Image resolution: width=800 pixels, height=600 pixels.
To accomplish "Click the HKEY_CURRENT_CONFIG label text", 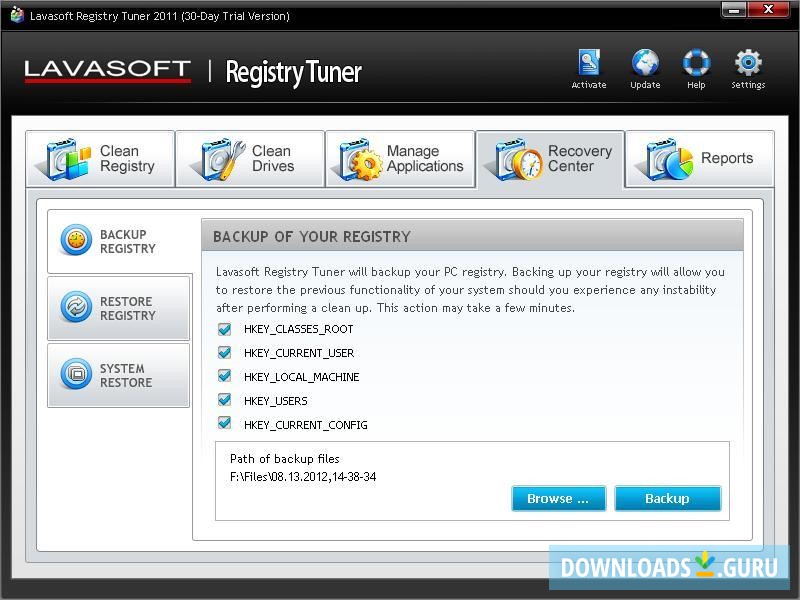I will (x=306, y=425).
